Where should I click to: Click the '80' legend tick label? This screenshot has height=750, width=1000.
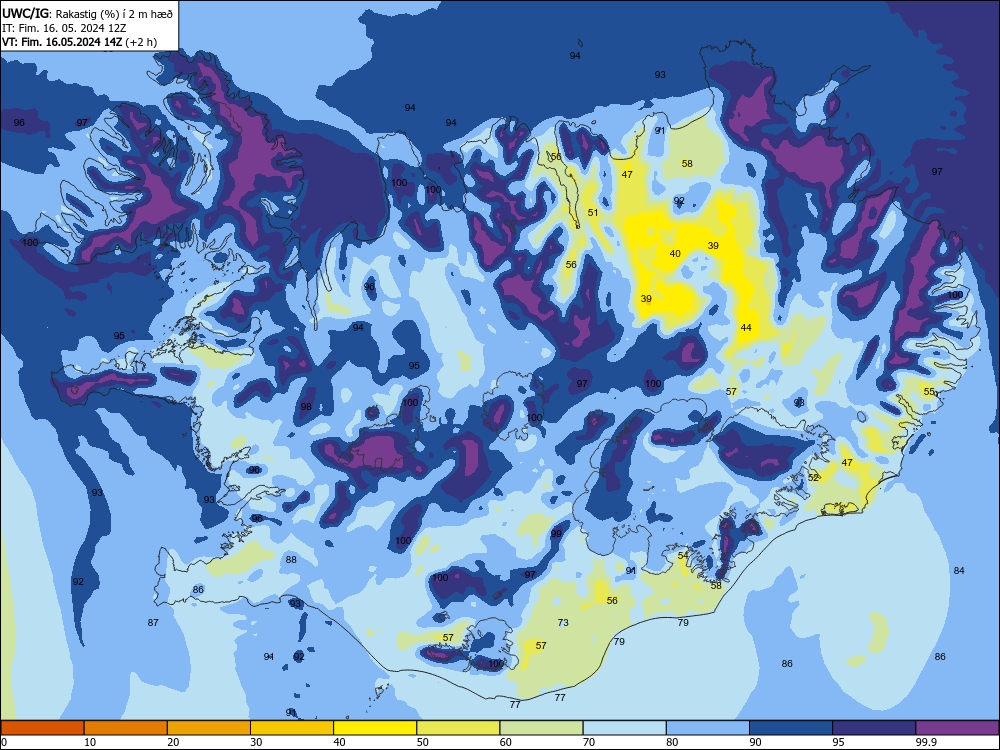click(672, 742)
